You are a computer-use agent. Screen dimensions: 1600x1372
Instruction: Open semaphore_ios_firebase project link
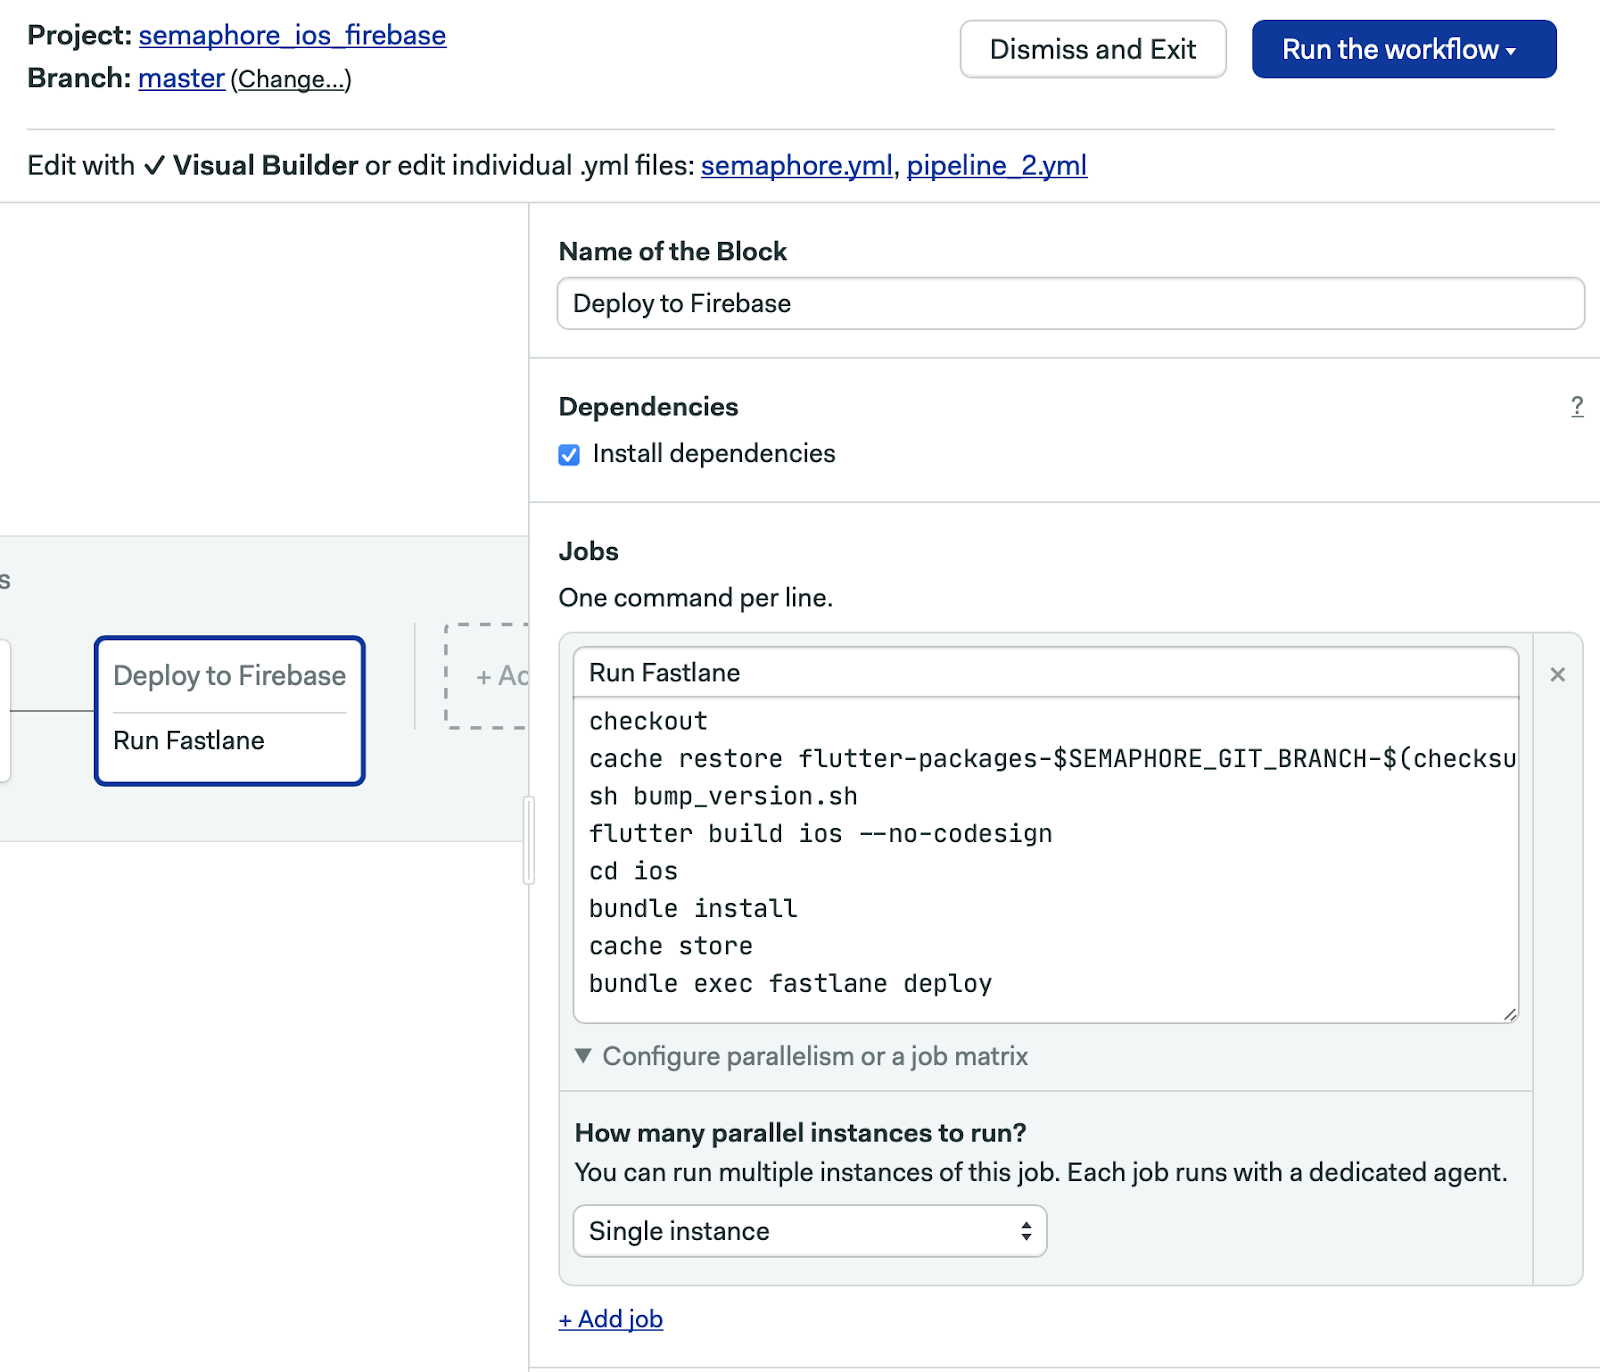[292, 35]
